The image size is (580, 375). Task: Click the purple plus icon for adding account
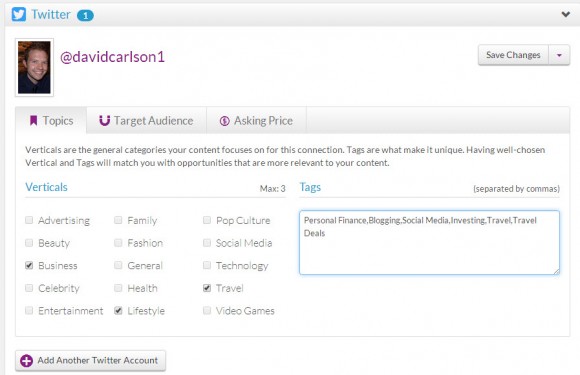27,361
